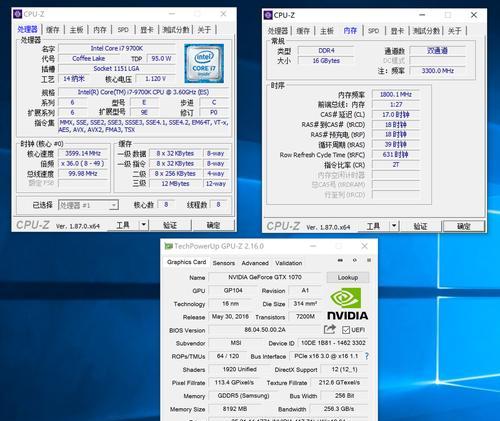
Task: Switch to 内存 tab in left CPU-Z
Action: coord(100,30)
